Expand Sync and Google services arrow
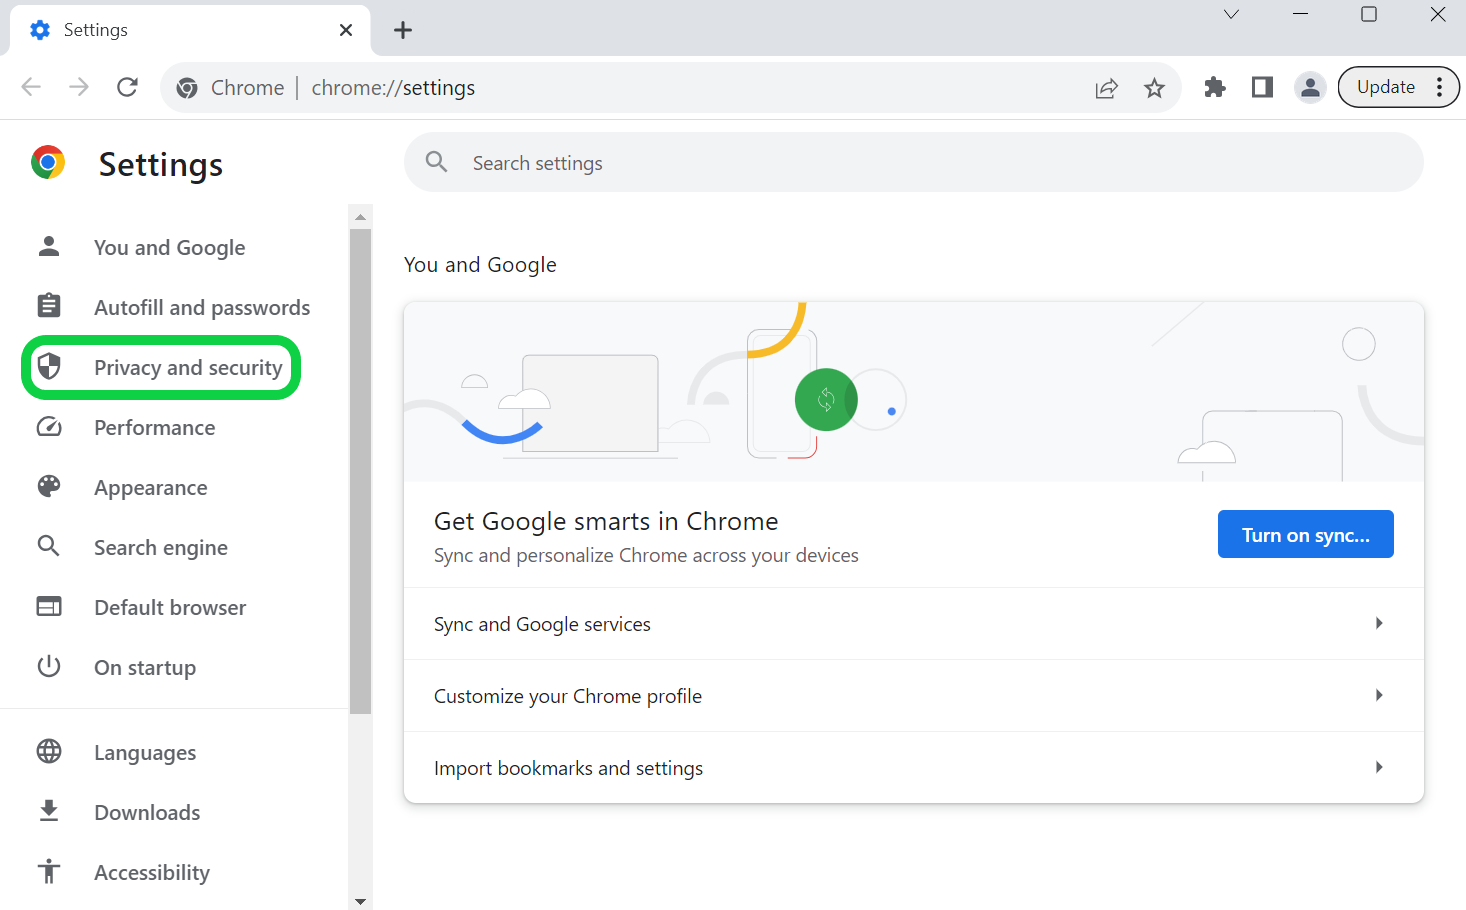 coord(1379,623)
